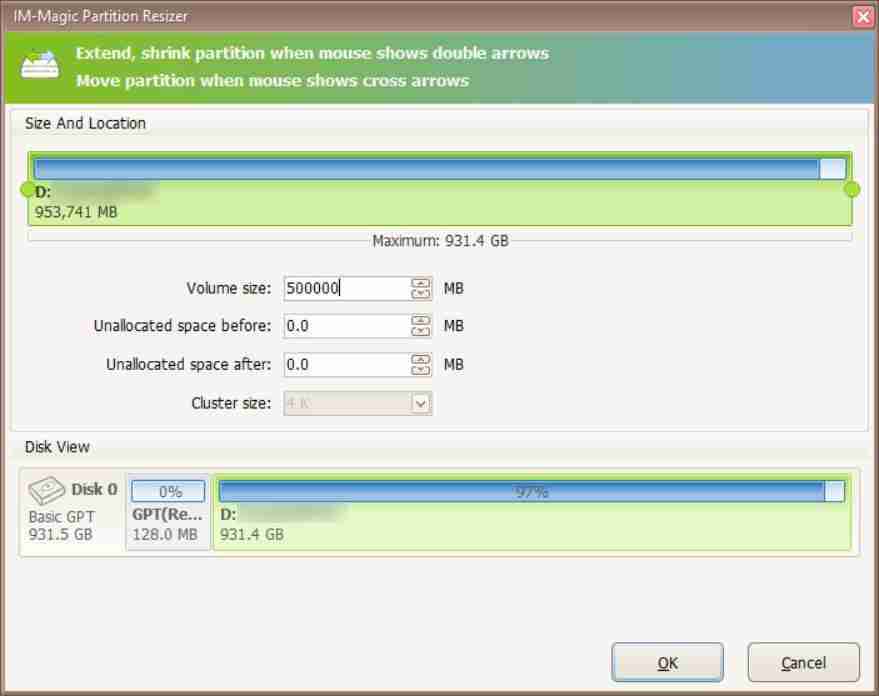Select the D: 931.4 GB partition in Disk View
Viewport: 879px width, 696px height.
533,512
